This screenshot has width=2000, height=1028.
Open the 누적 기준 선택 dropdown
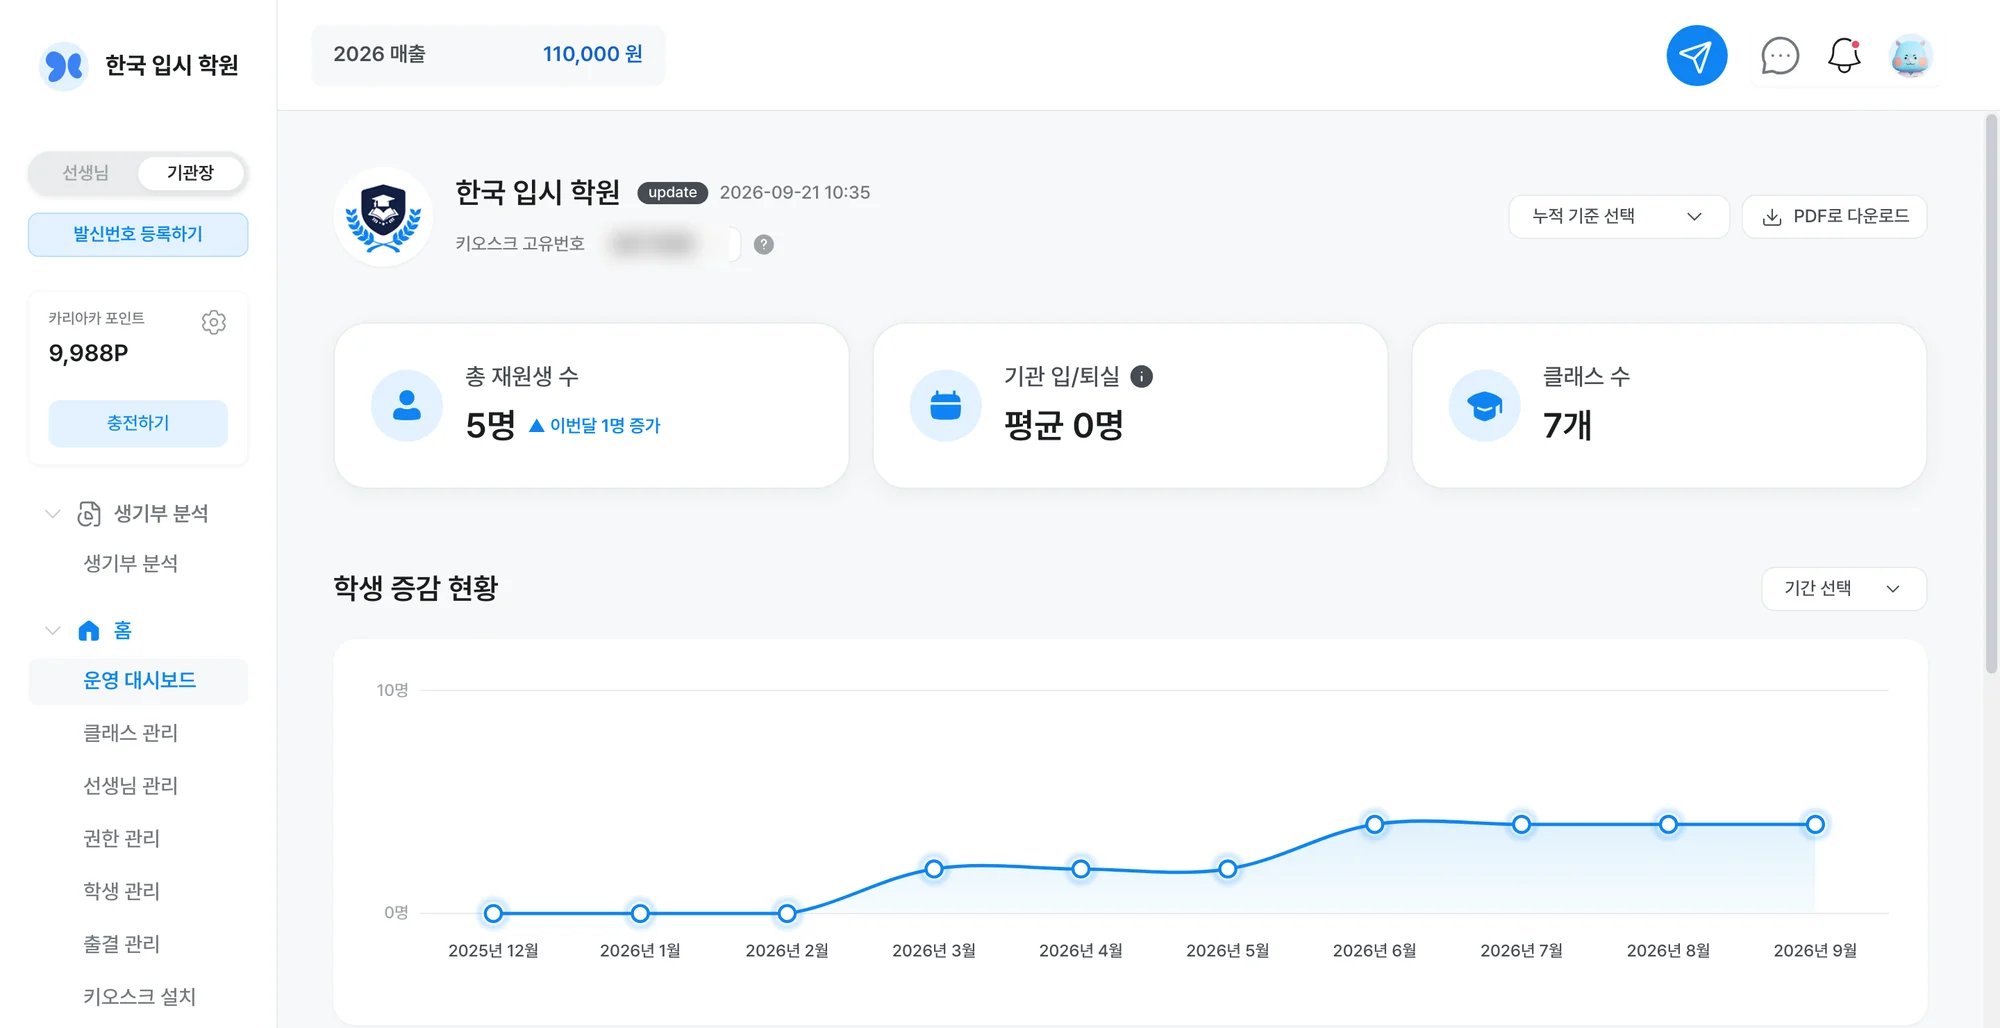click(x=1618, y=216)
